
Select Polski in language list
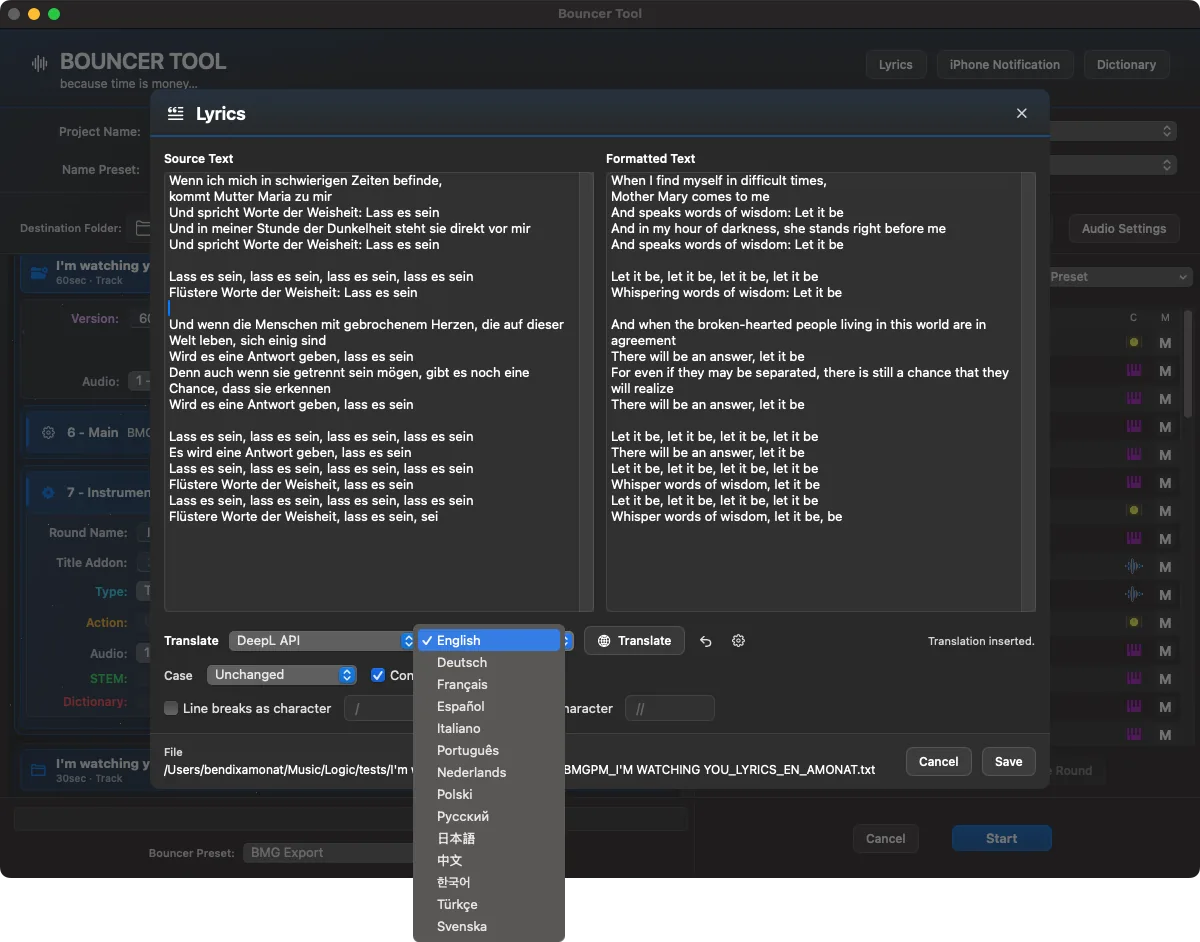(490, 795)
